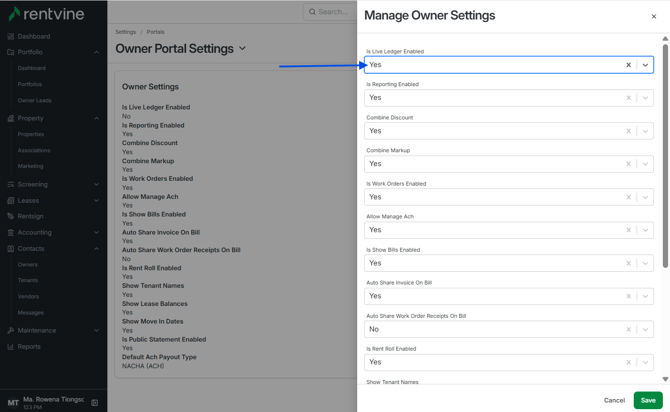670x412 pixels.
Task: Click the Leases icon in sidebar
Action: [x=11, y=200]
